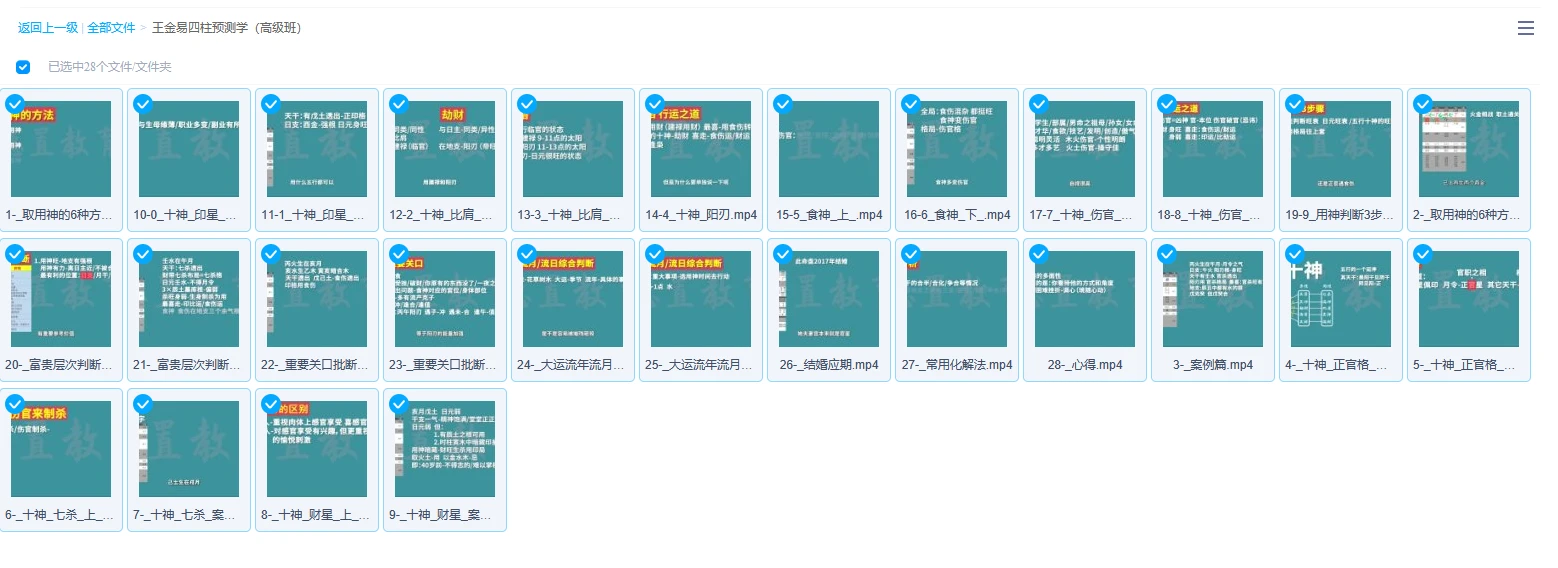Click file name 16-6_食神_下_.mp4
This screenshot has width=1558, height=568.
coord(957,215)
